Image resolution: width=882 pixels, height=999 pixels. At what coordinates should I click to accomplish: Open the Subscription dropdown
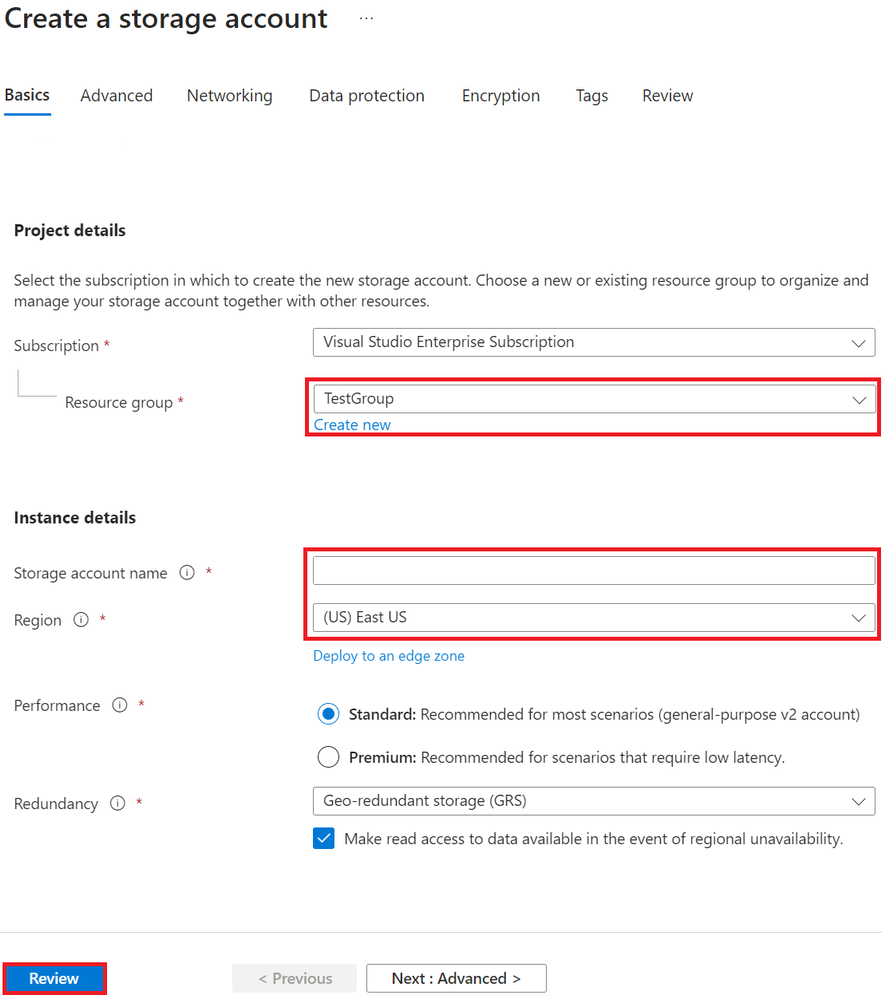pos(594,342)
